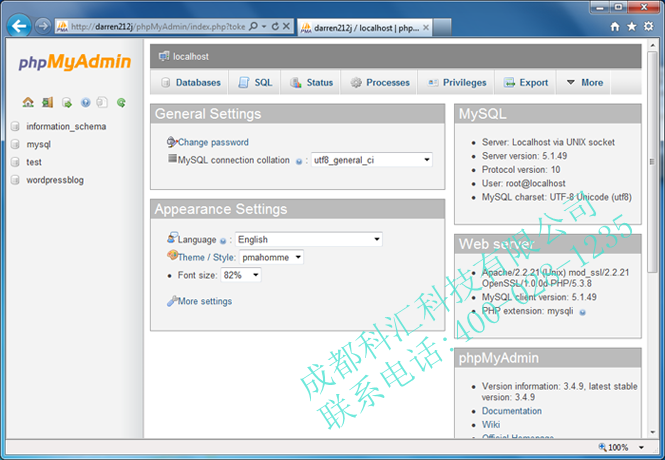Click the zoom magnifier icon in status bar
The image size is (665, 460).
tap(603, 447)
